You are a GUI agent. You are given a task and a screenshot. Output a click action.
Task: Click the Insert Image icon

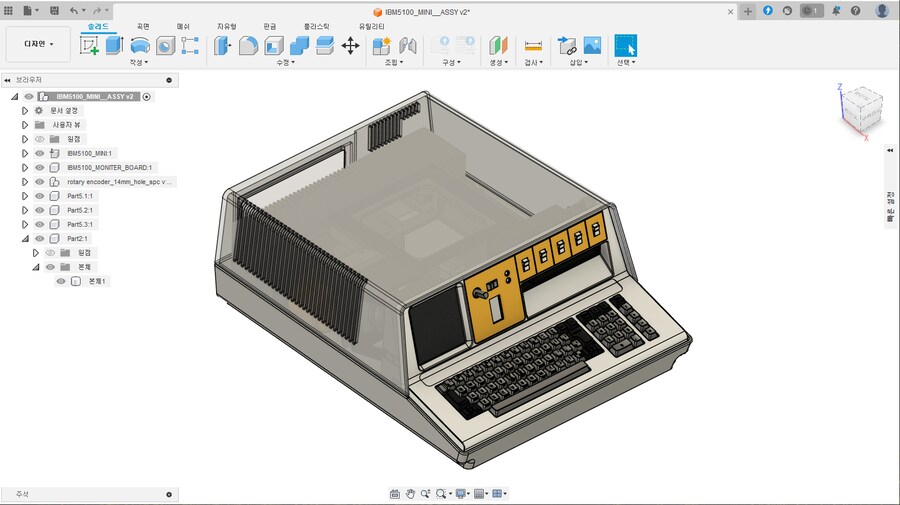click(x=592, y=45)
